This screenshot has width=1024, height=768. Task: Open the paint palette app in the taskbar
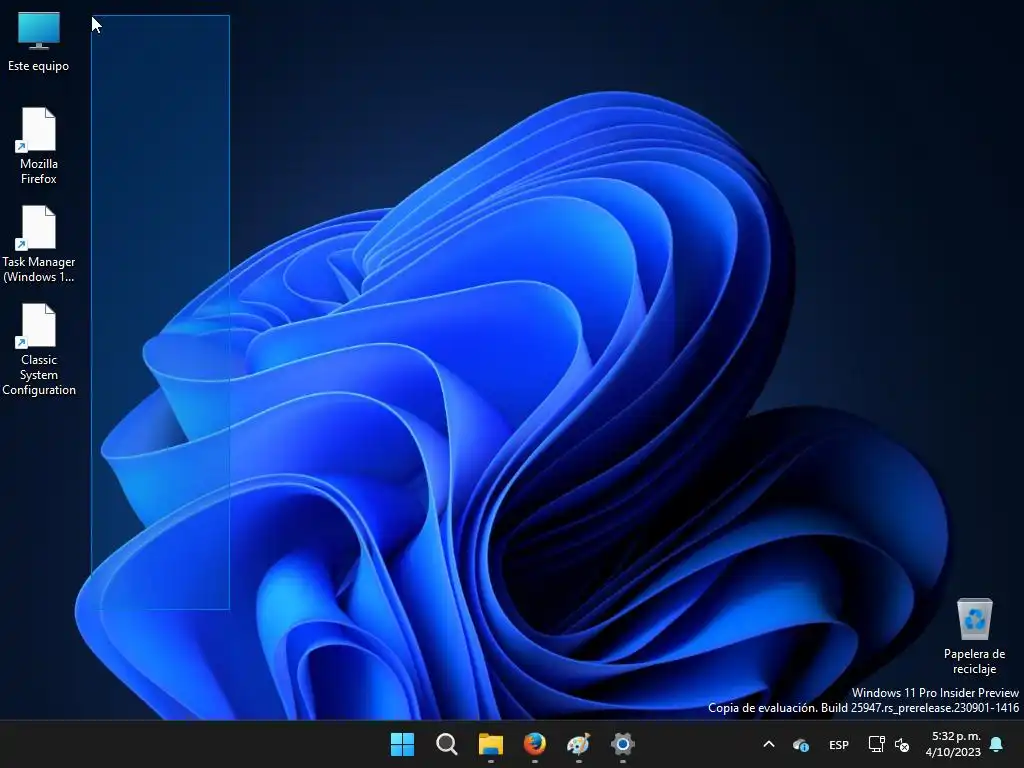pos(579,744)
